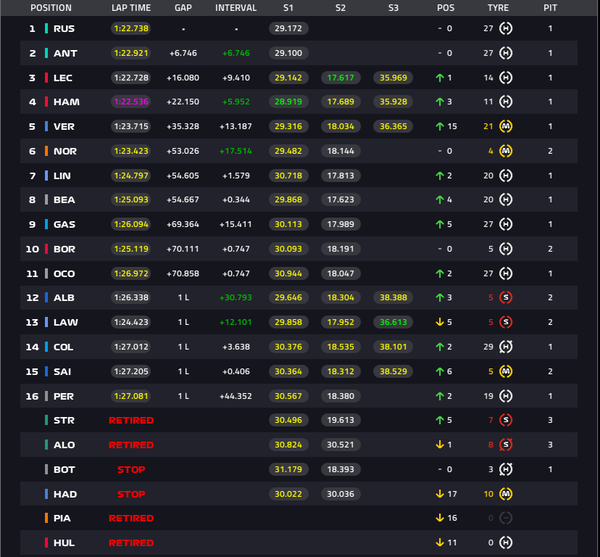The height and width of the screenshot is (557, 600).
Task: Click the medium tyre icon in HAD row
Action: (x=505, y=494)
